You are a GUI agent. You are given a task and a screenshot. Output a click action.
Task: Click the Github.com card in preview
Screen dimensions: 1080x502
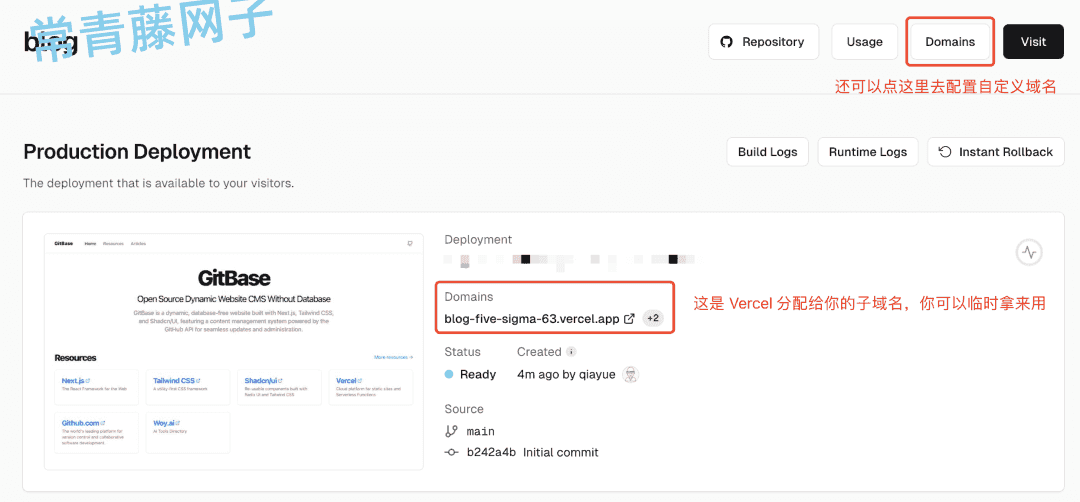tap(96, 432)
